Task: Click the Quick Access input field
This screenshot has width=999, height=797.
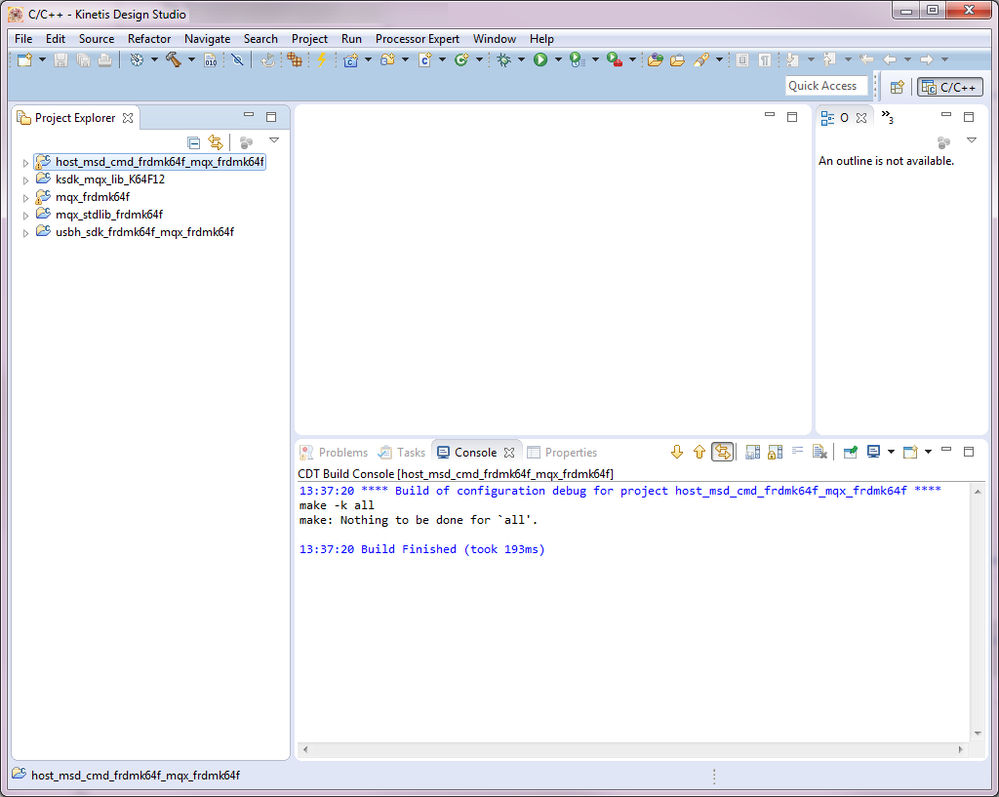Action: tap(826, 86)
